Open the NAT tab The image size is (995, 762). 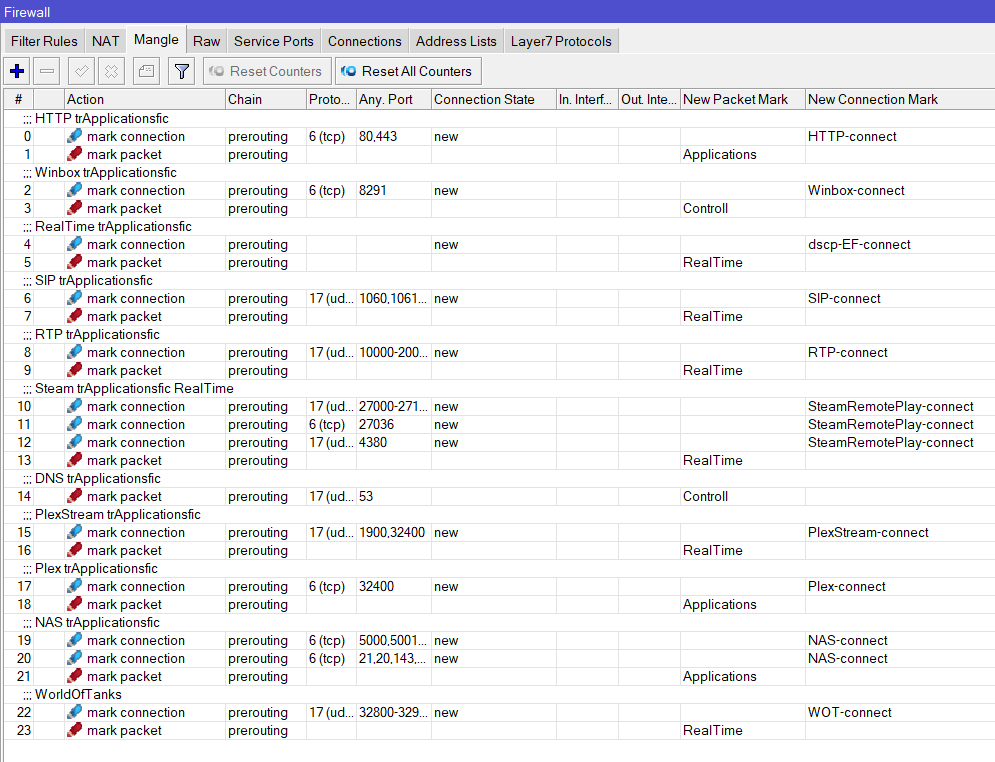[105, 41]
